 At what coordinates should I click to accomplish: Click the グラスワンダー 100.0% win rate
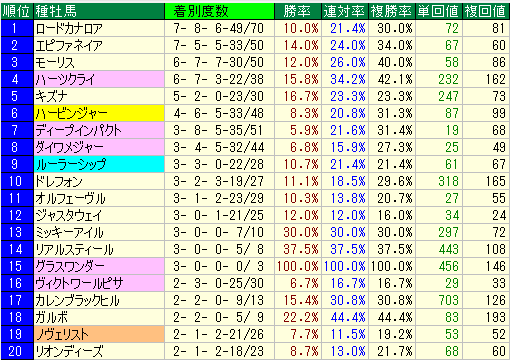point(298,266)
